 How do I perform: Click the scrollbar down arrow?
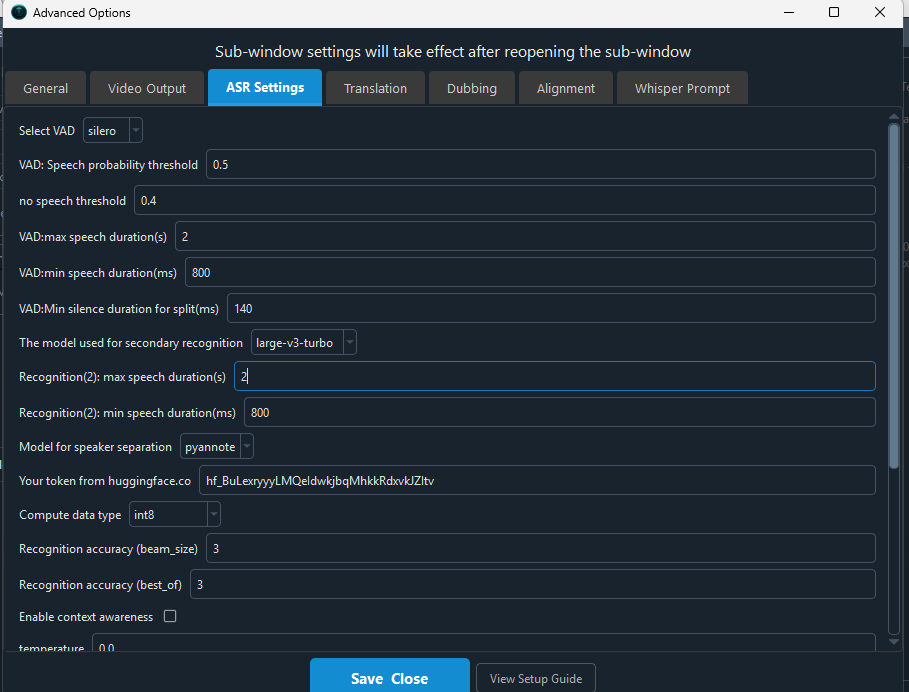(x=894, y=642)
